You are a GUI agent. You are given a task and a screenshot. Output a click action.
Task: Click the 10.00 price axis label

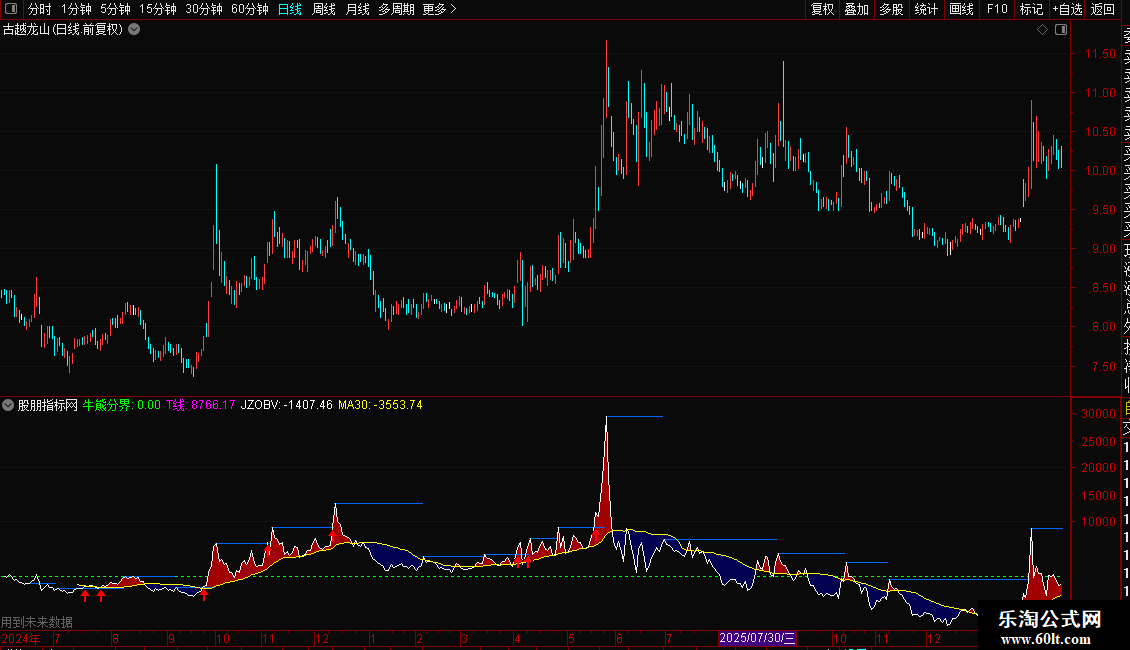point(1100,171)
